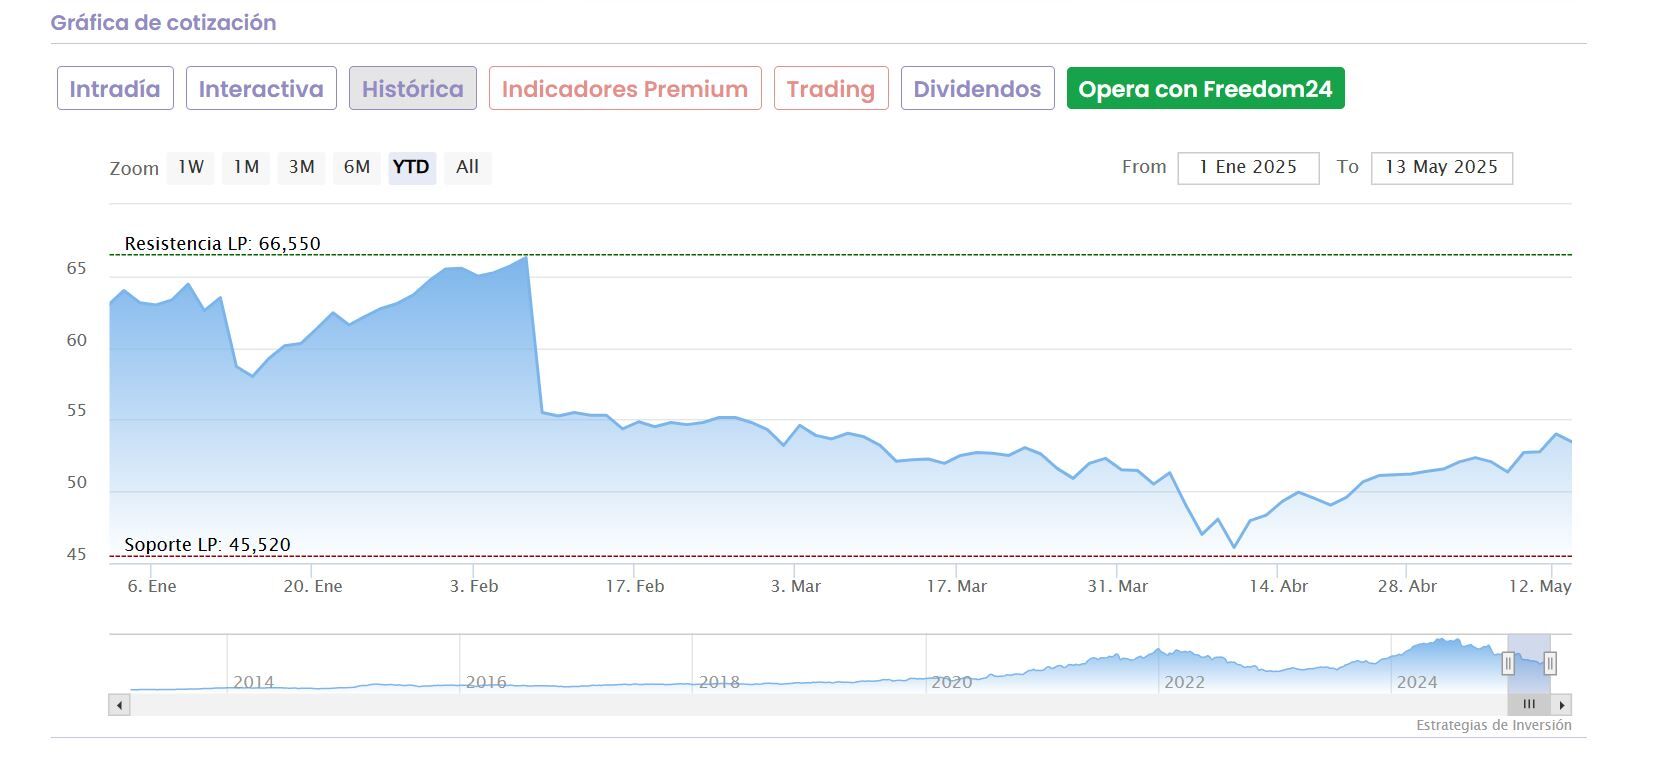Open the Intradía chart tab
Image resolution: width=1653 pixels, height=758 pixels.
pos(115,89)
